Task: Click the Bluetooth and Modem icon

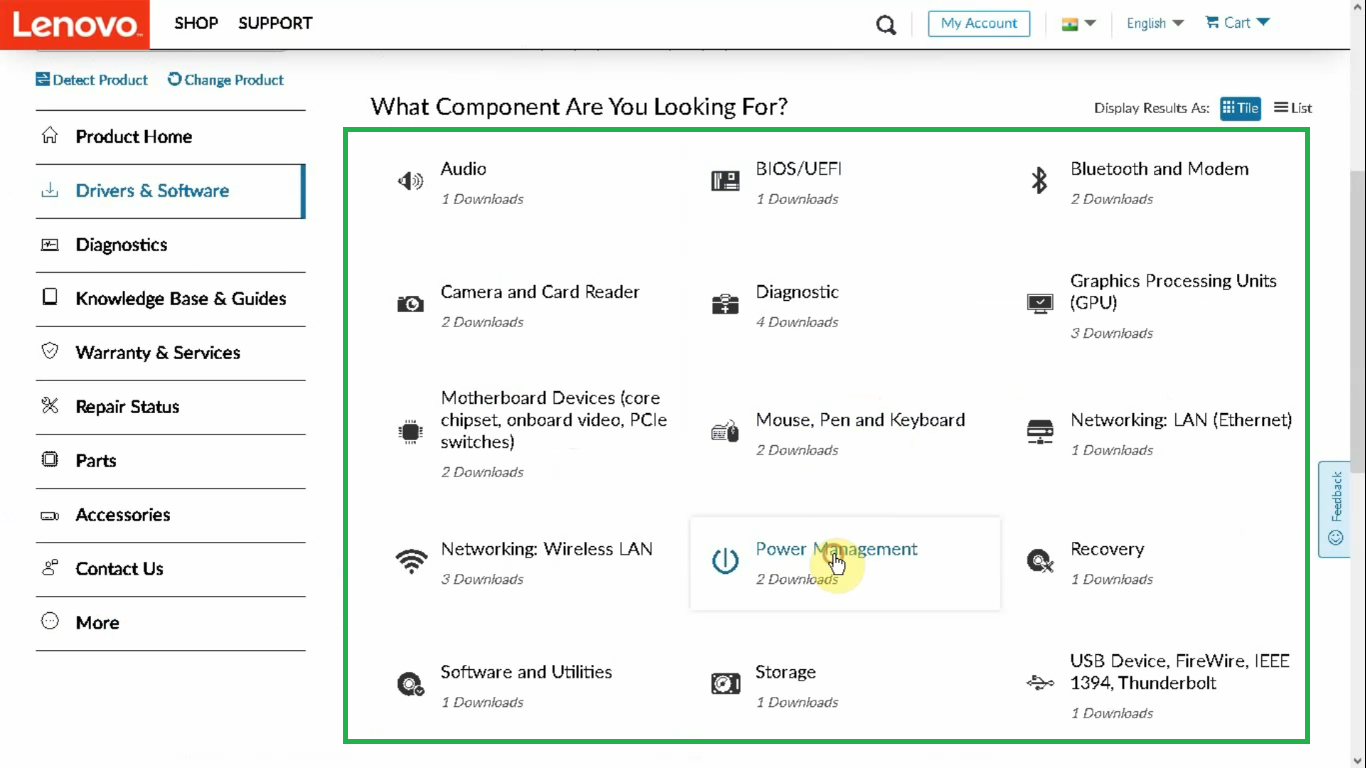Action: 1039,181
